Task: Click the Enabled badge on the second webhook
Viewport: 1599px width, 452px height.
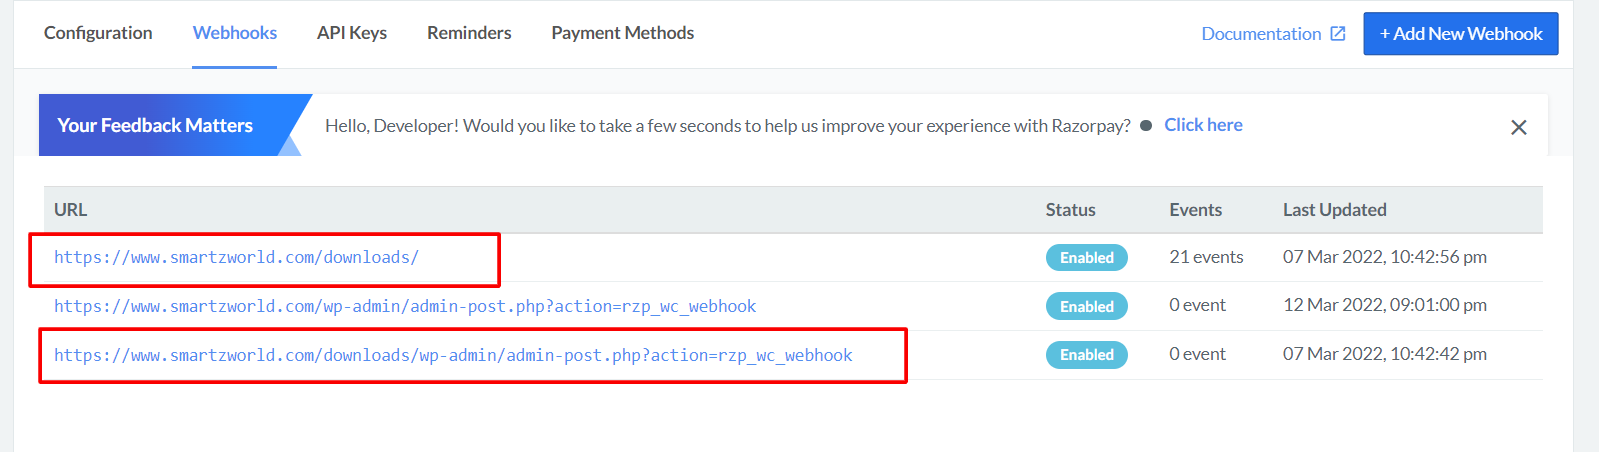Action: point(1087,306)
